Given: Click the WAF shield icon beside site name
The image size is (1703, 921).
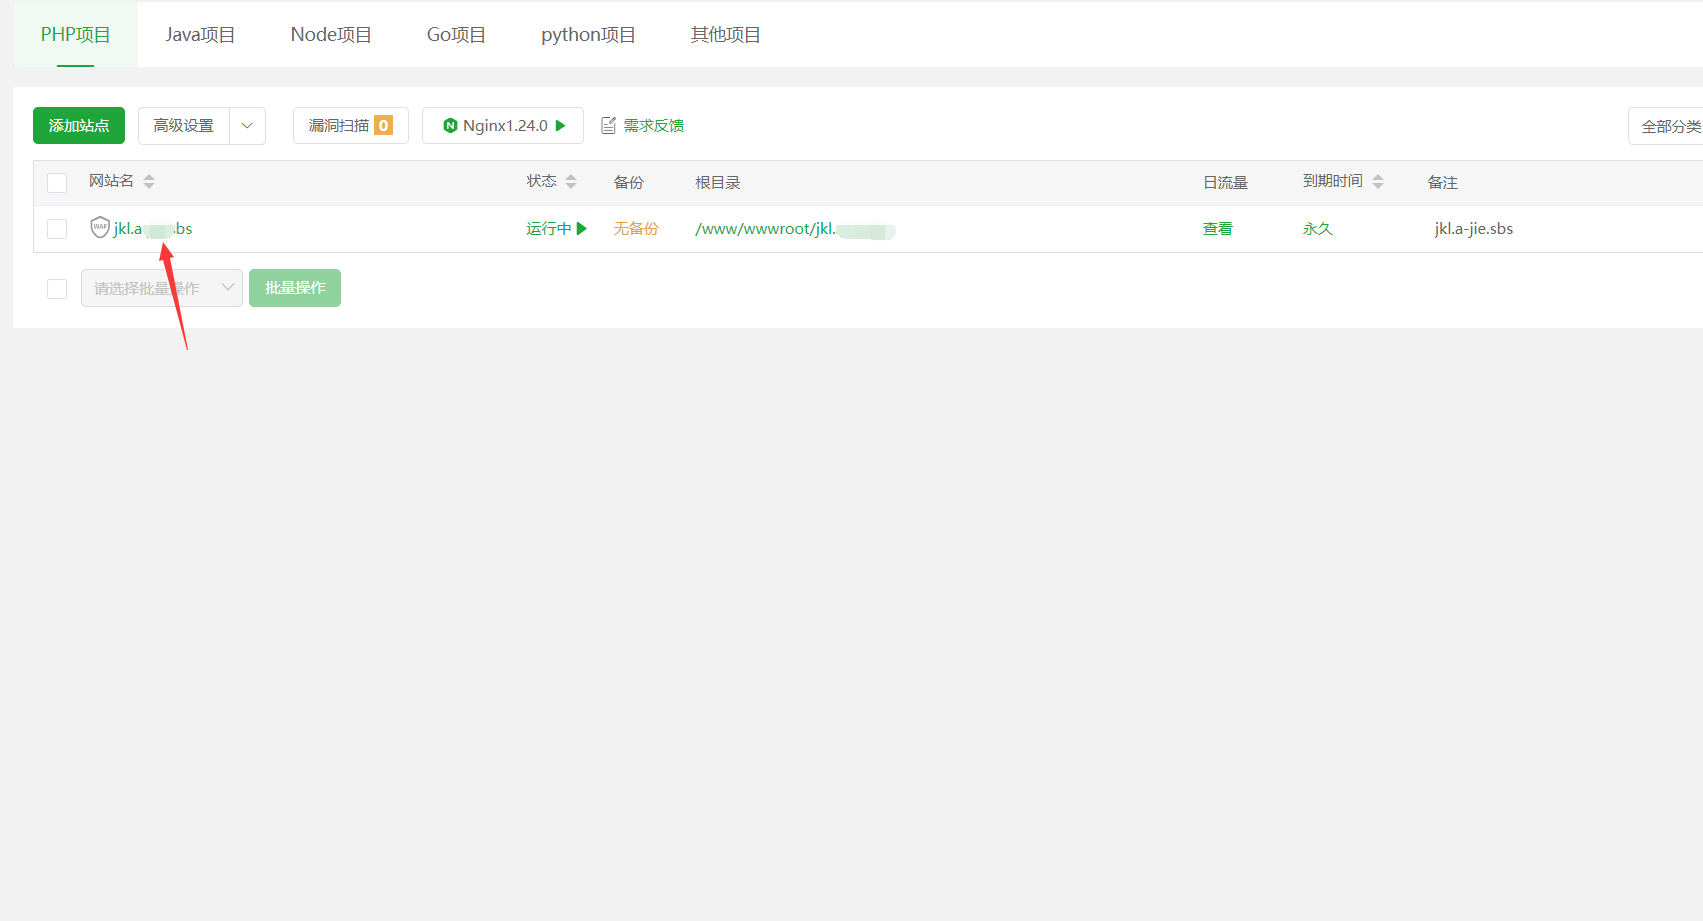Looking at the screenshot, I should [100, 227].
